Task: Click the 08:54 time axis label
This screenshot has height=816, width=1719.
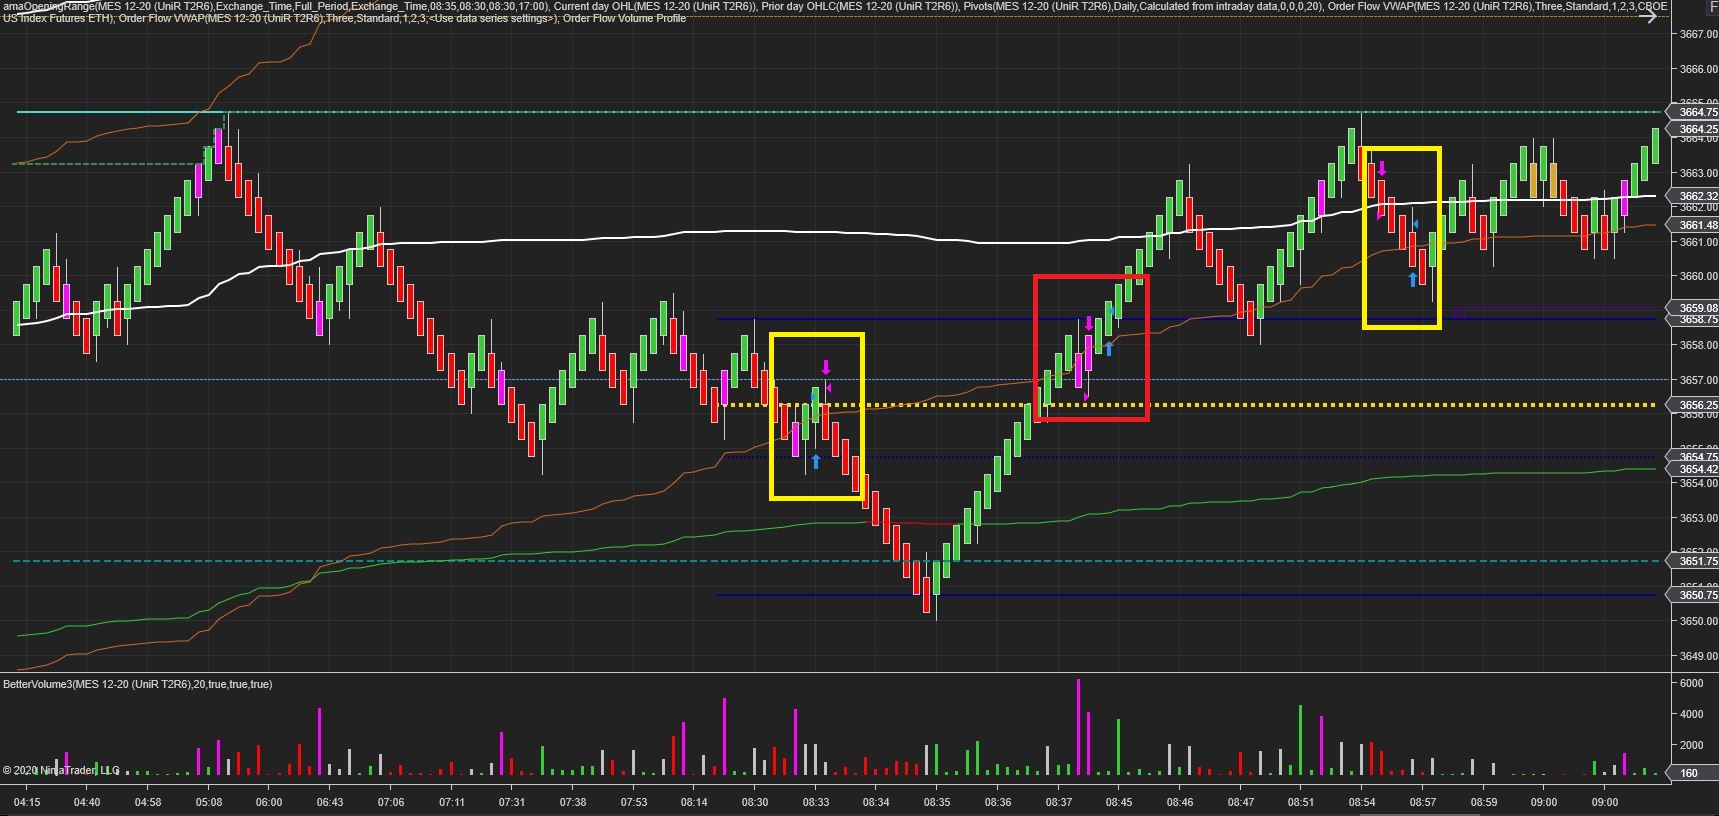Action: (x=1361, y=802)
